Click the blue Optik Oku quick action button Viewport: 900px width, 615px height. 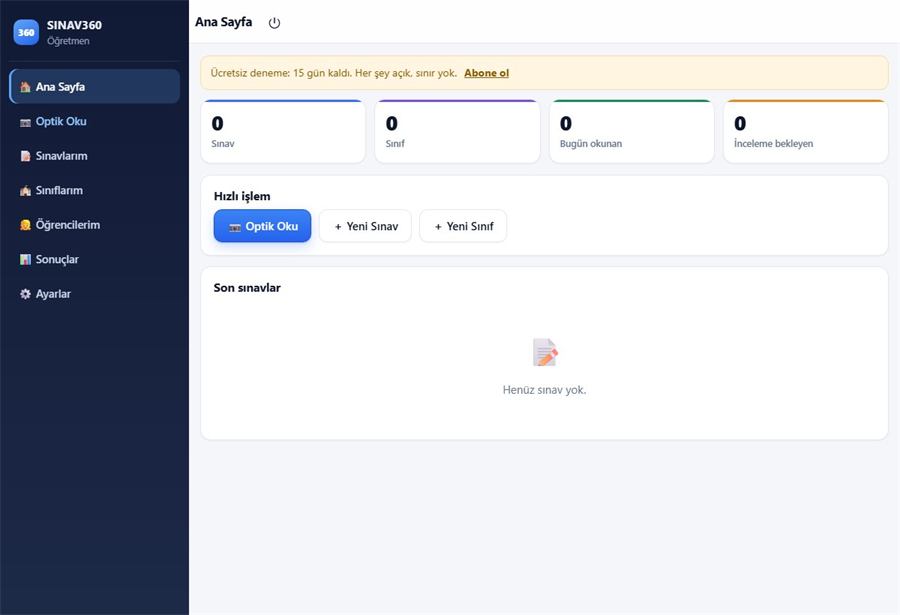262,226
